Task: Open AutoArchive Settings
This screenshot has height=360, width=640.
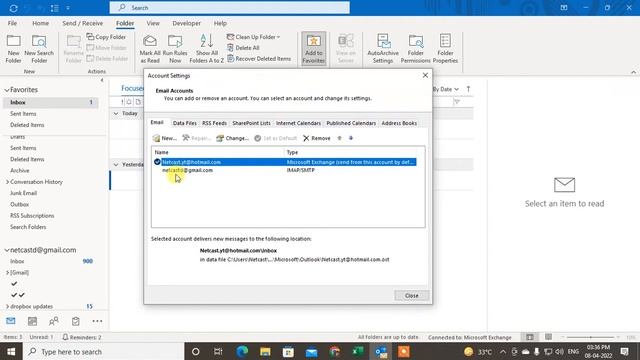Action: pyautogui.click(x=383, y=49)
